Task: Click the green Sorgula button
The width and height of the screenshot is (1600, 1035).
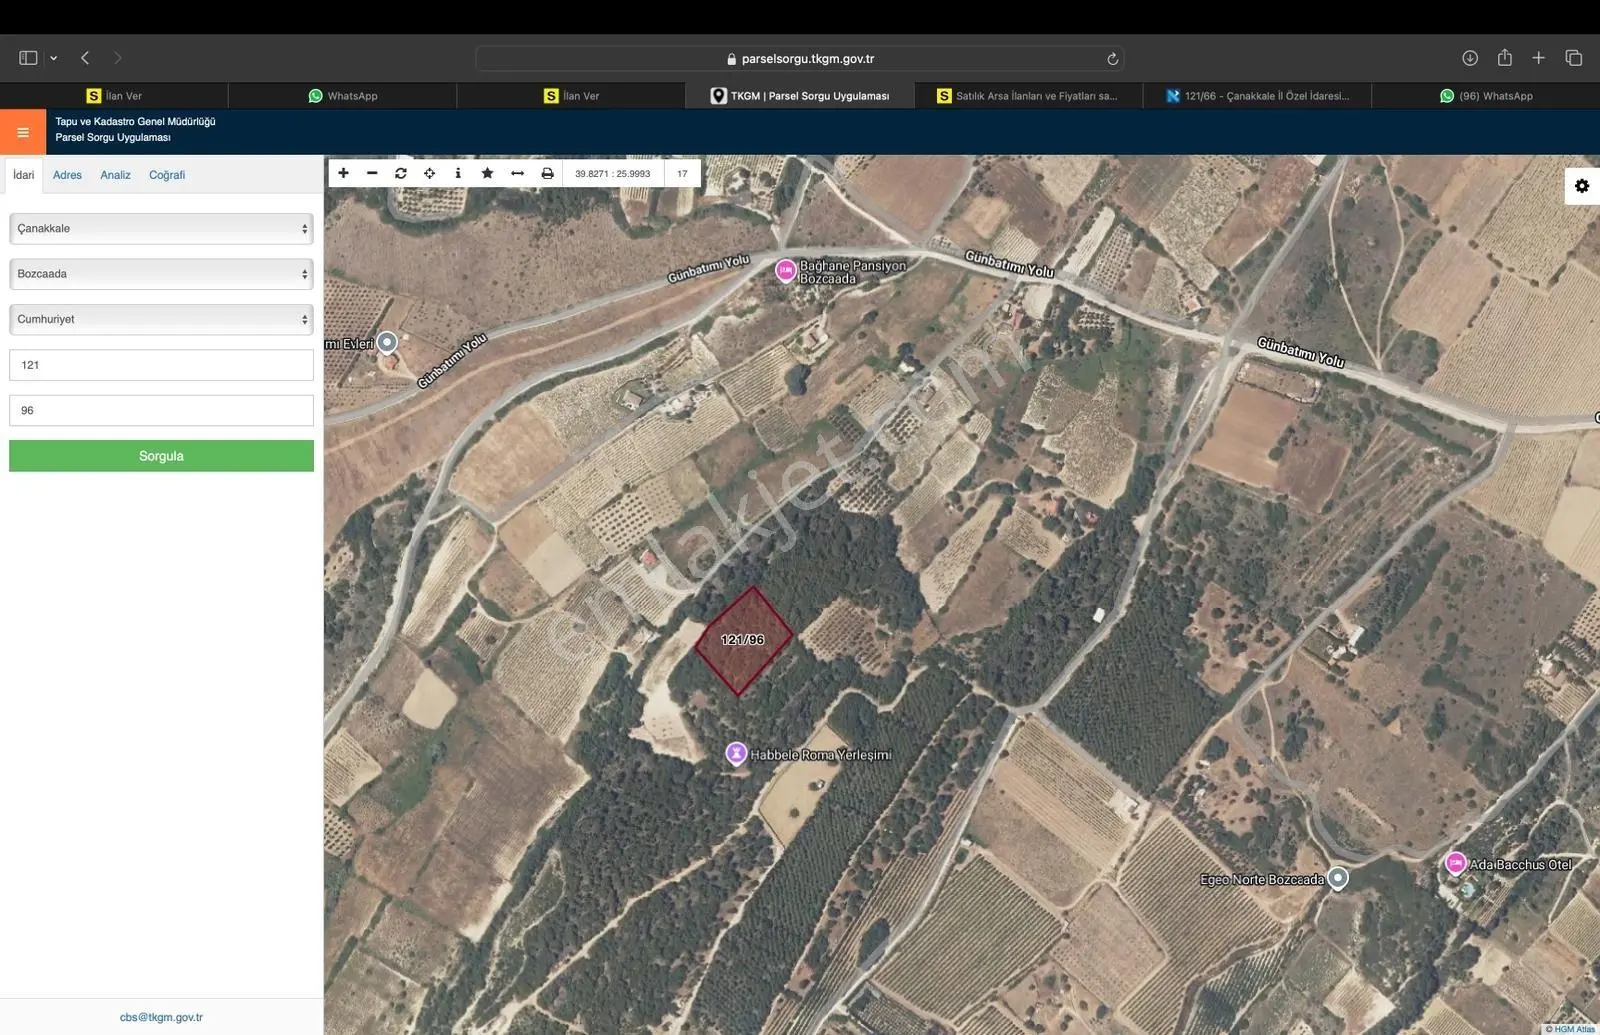Action: coord(161,456)
